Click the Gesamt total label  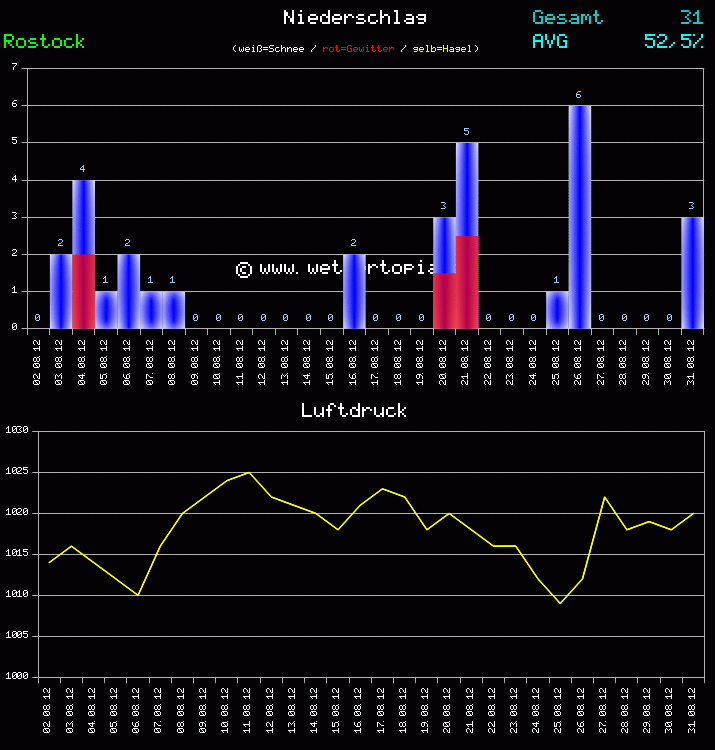pos(567,17)
